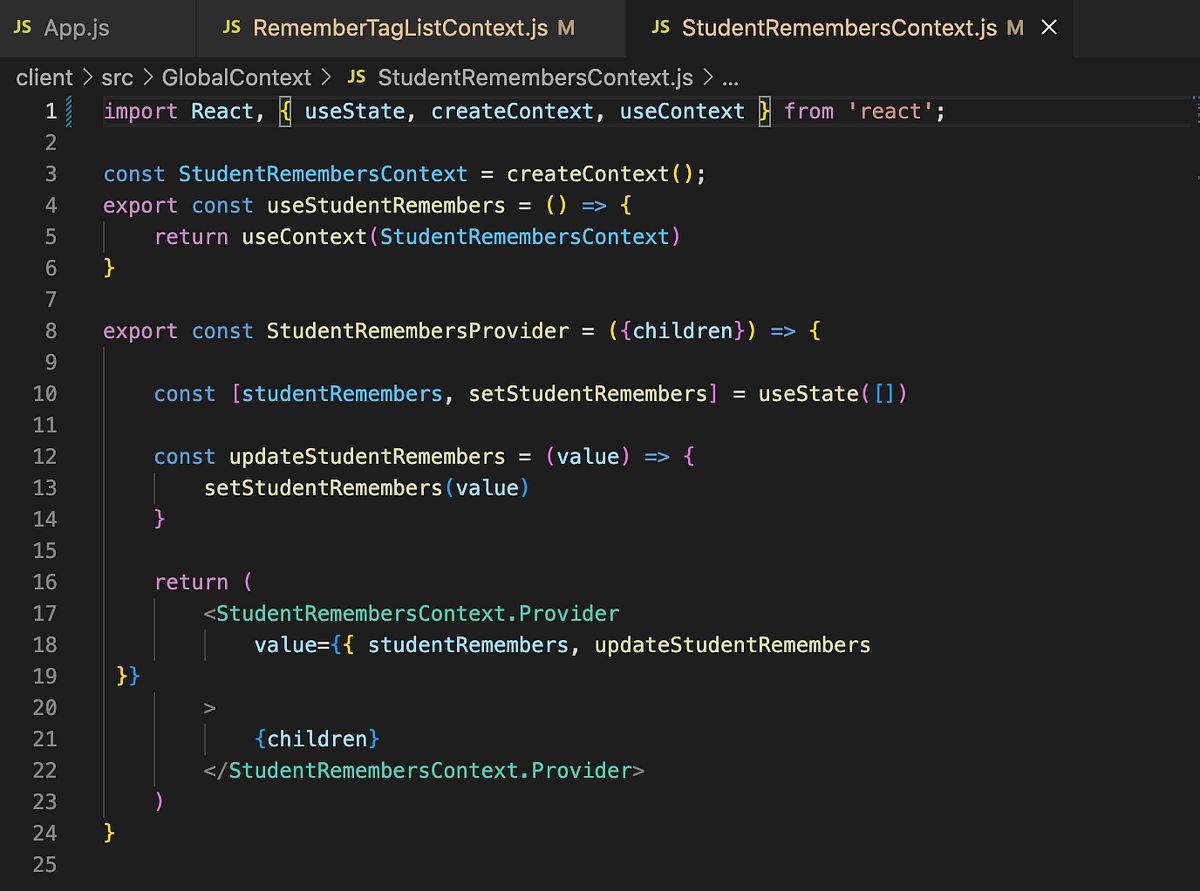1200x891 pixels.
Task: Open the GlobalContext breadcrumb item
Action: [x=237, y=77]
